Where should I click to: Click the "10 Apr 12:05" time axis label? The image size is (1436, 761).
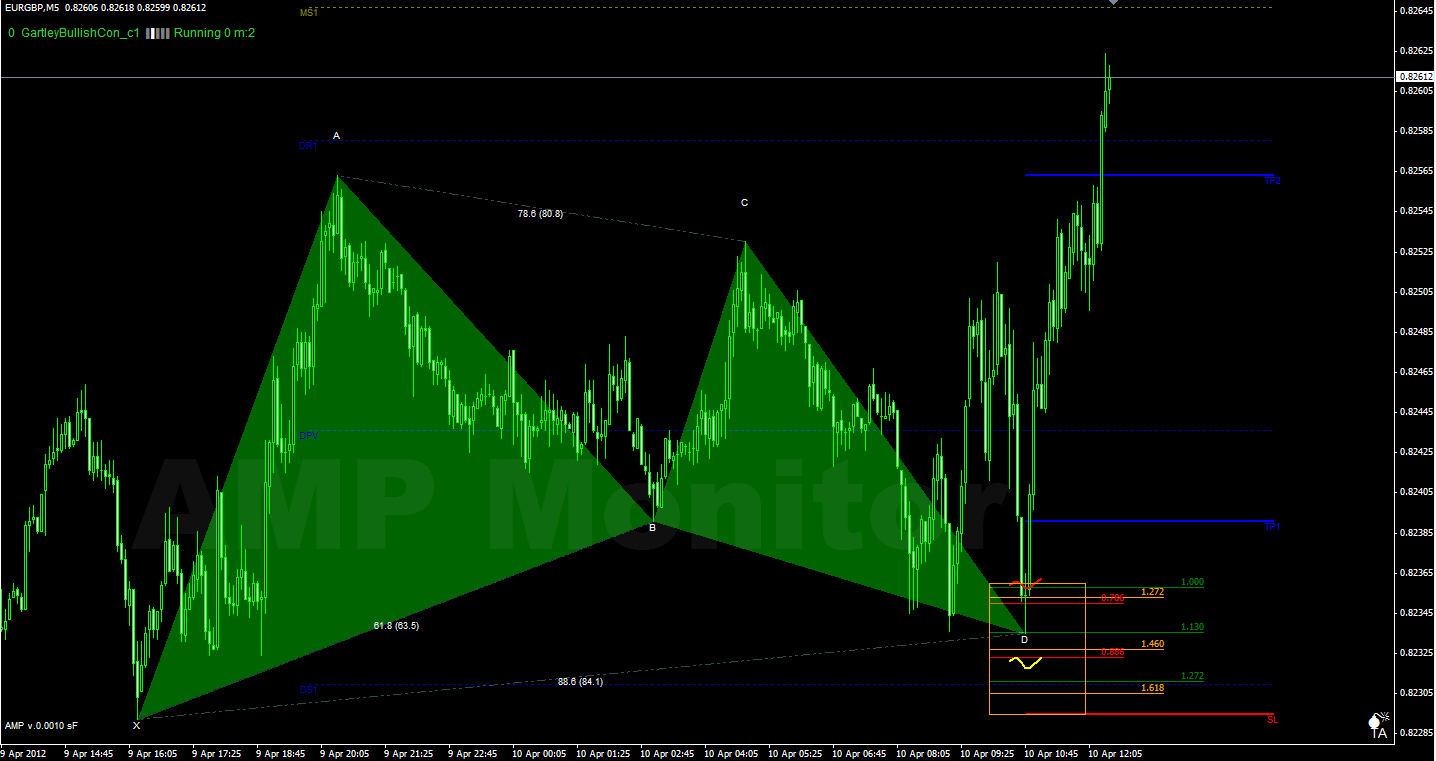pyautogui.click(x=1116, y=754)
